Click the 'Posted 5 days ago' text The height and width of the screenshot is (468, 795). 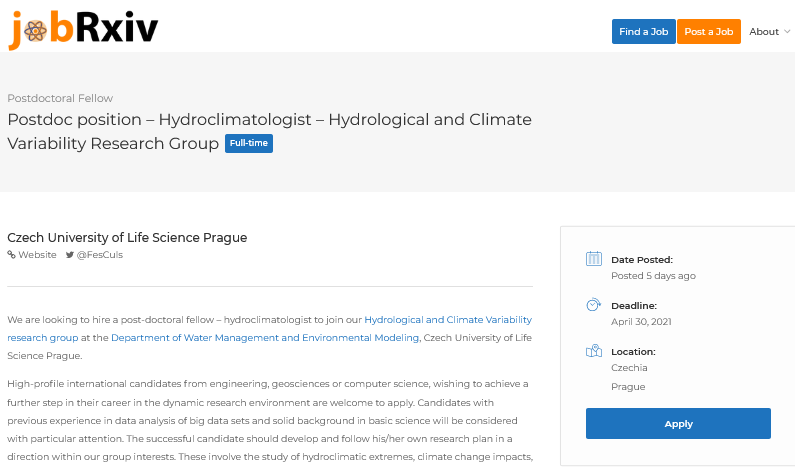coord(653,276)
